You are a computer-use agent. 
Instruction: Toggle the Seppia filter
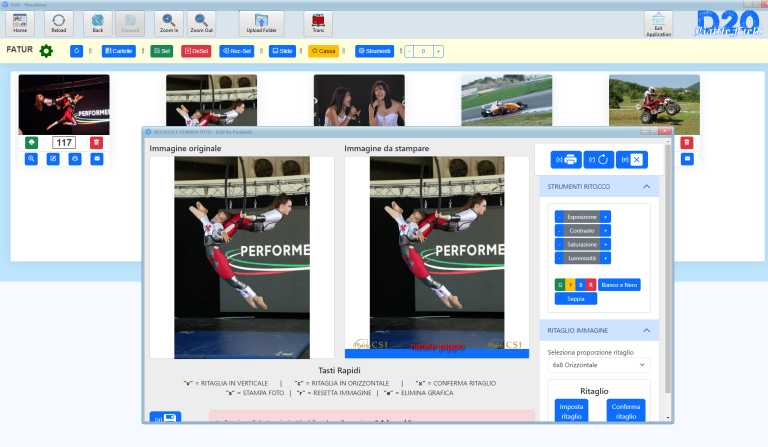tap(575, 298)
